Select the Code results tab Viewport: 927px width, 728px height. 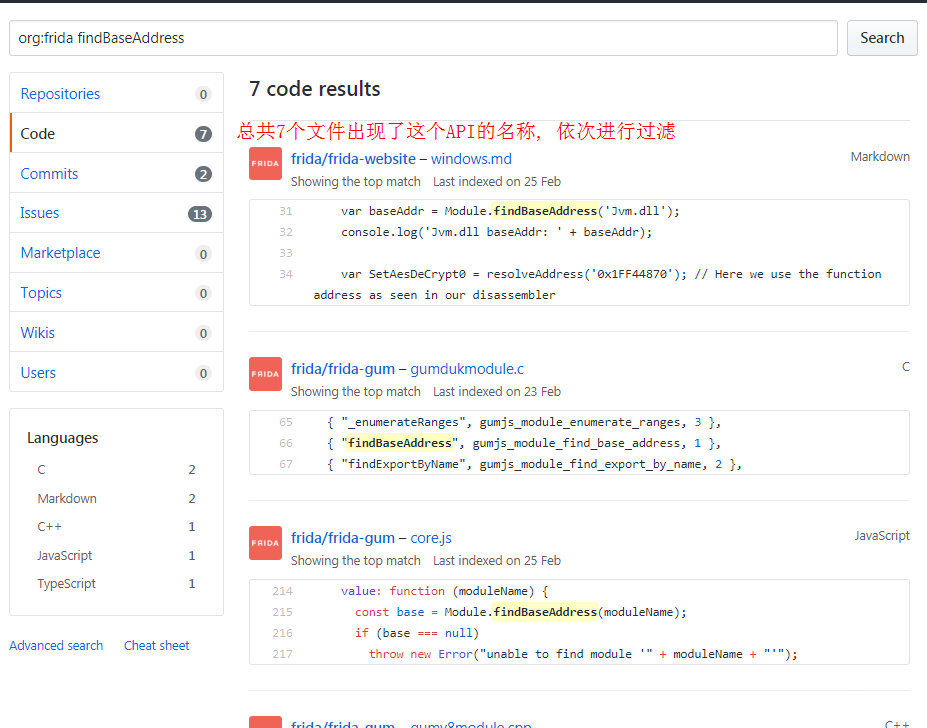tap(116, 134)
